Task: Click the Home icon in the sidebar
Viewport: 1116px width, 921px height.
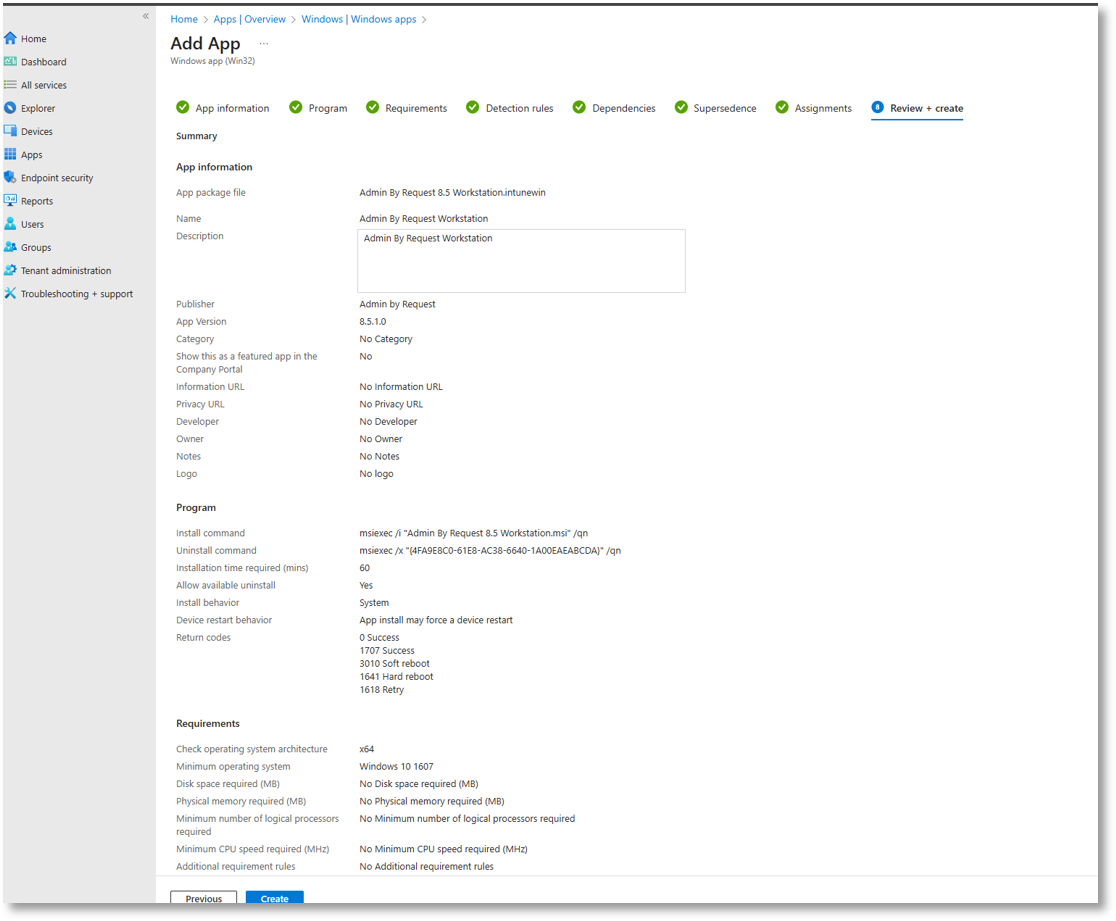Action: click(10, 38)
